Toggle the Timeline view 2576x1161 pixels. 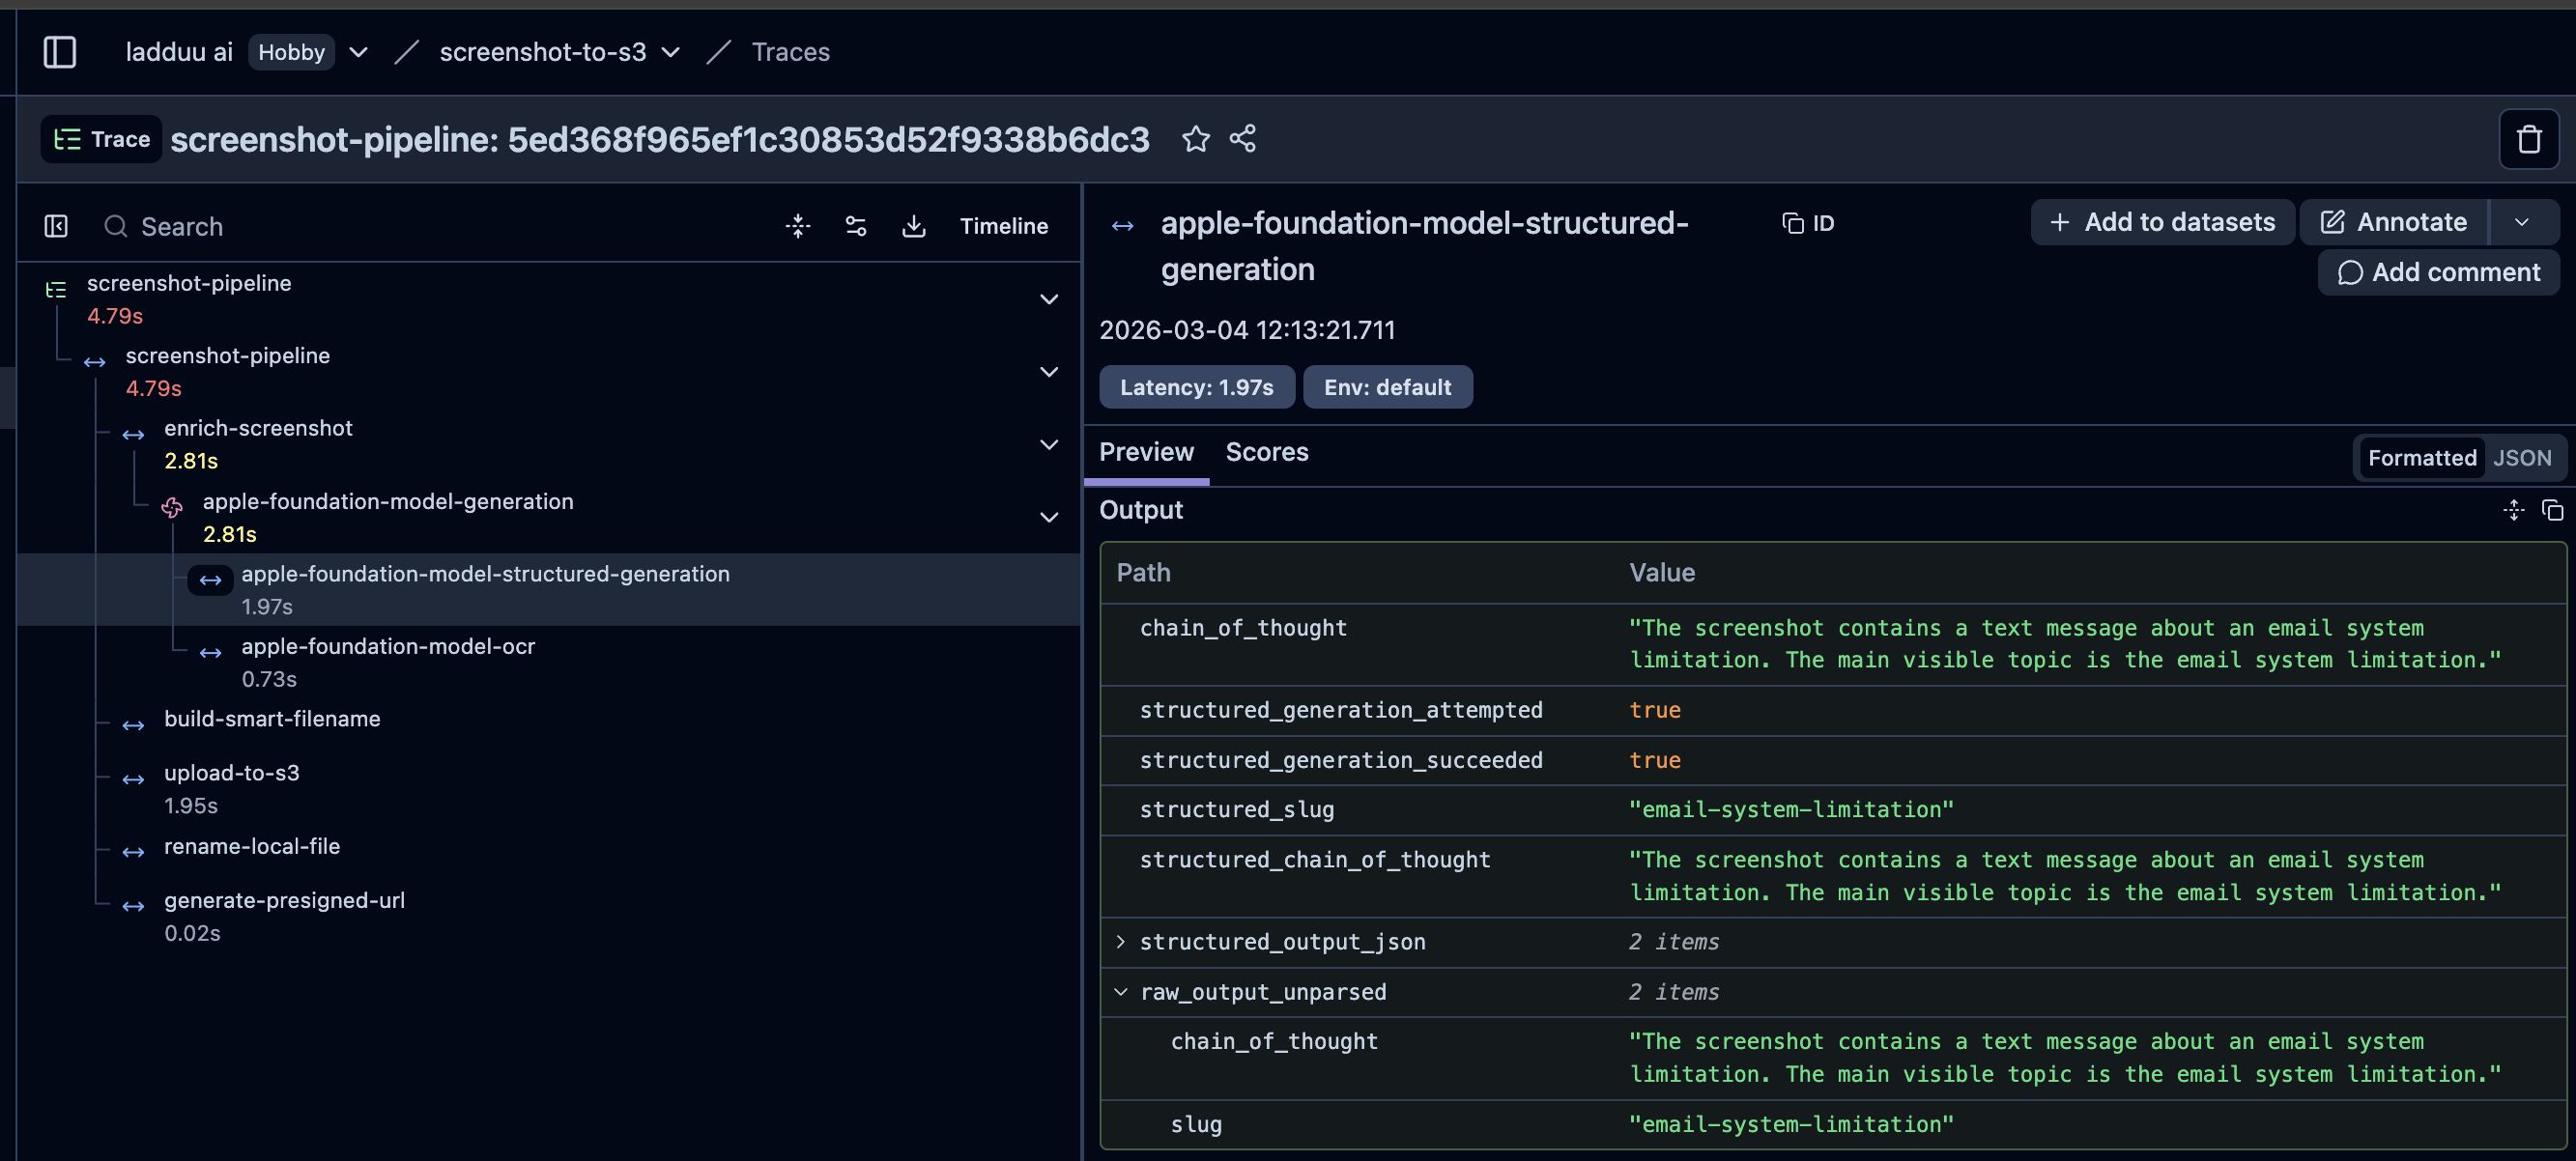1003,226
